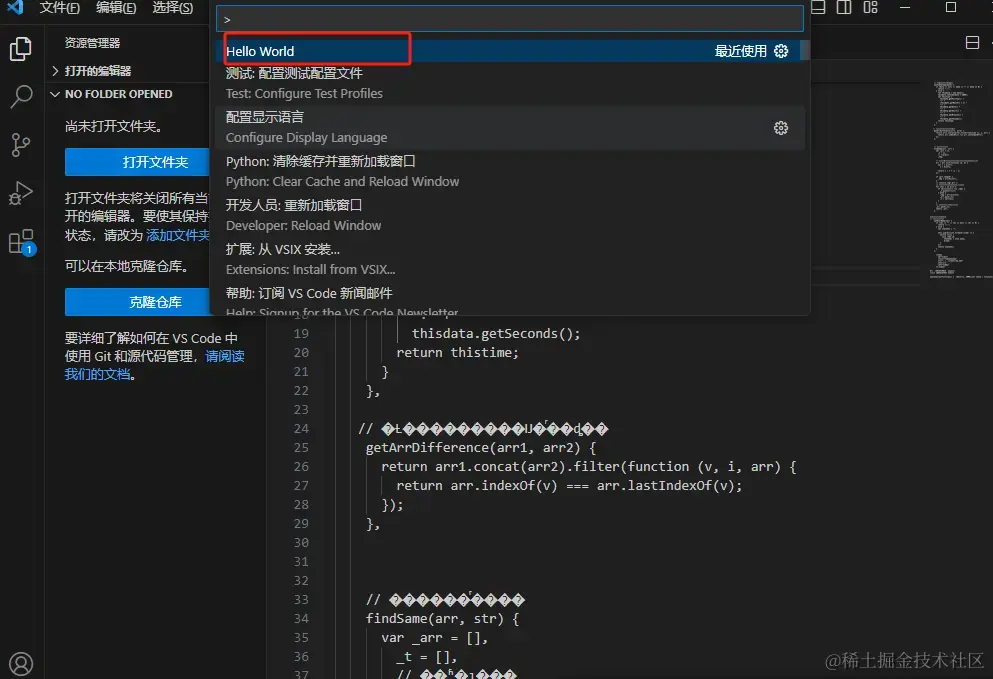Open the Search view in activity bar
Image resolution: width=993 pixels, height=679 pixels.
point(21,97)
